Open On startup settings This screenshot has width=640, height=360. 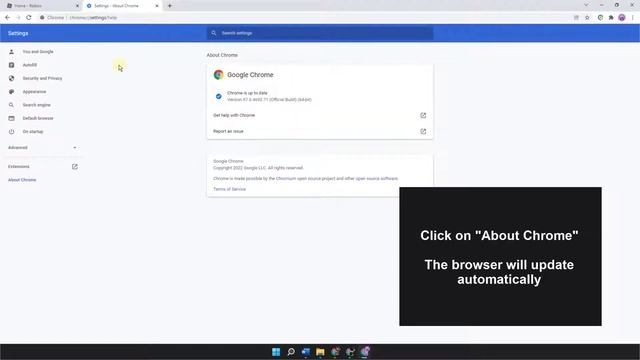tap(33, 132)
